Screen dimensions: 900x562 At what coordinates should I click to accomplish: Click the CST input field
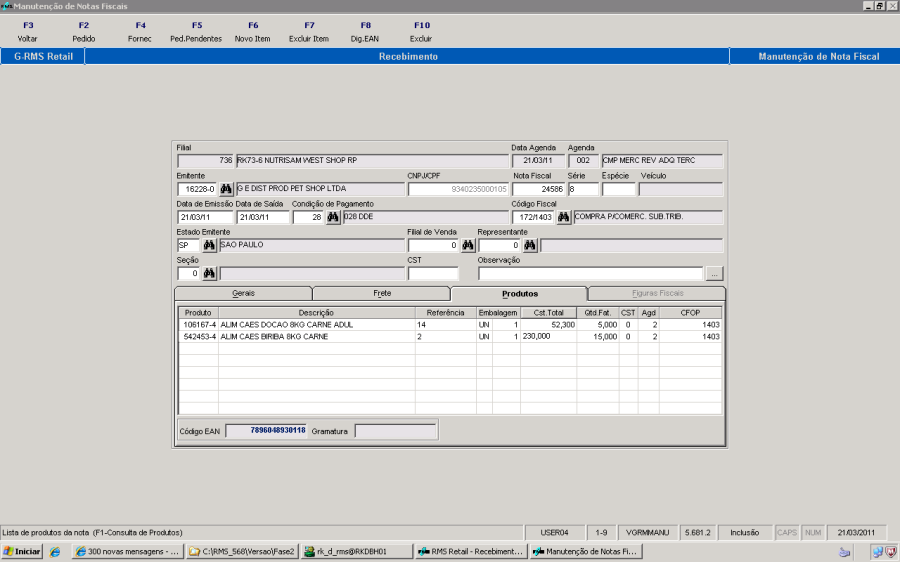pos(433,273)
